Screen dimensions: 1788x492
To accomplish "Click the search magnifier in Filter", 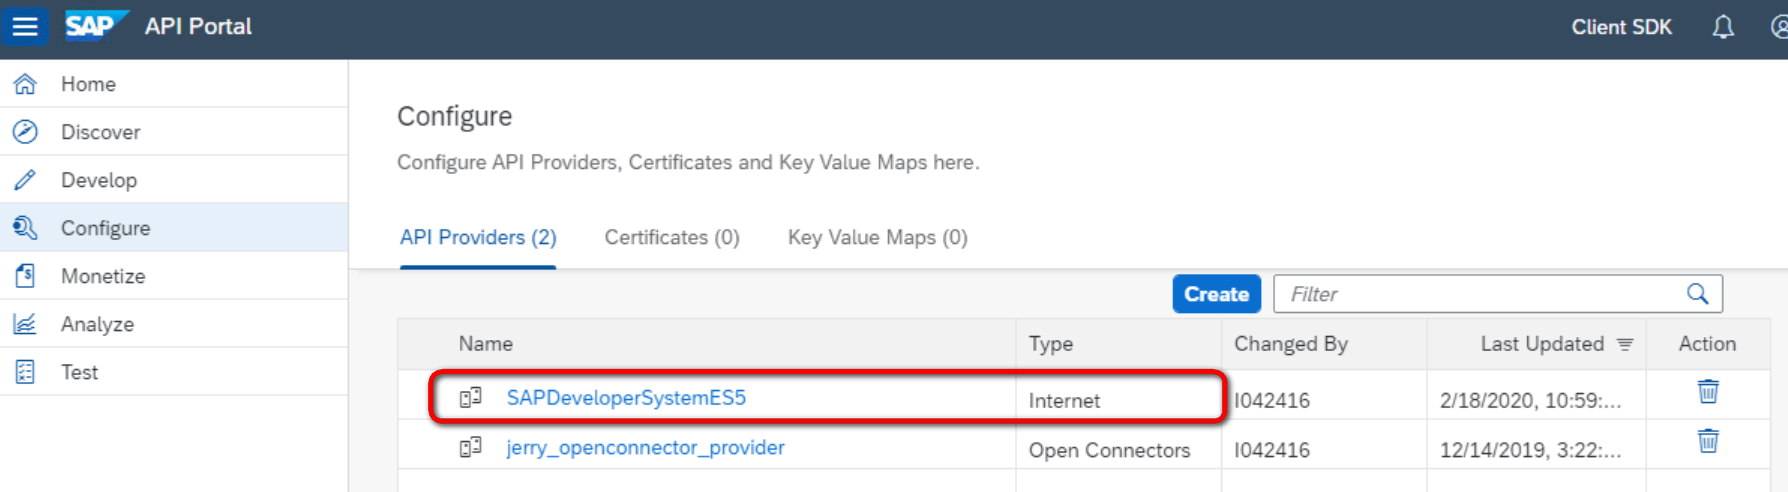I will [x=1697, y=294].
